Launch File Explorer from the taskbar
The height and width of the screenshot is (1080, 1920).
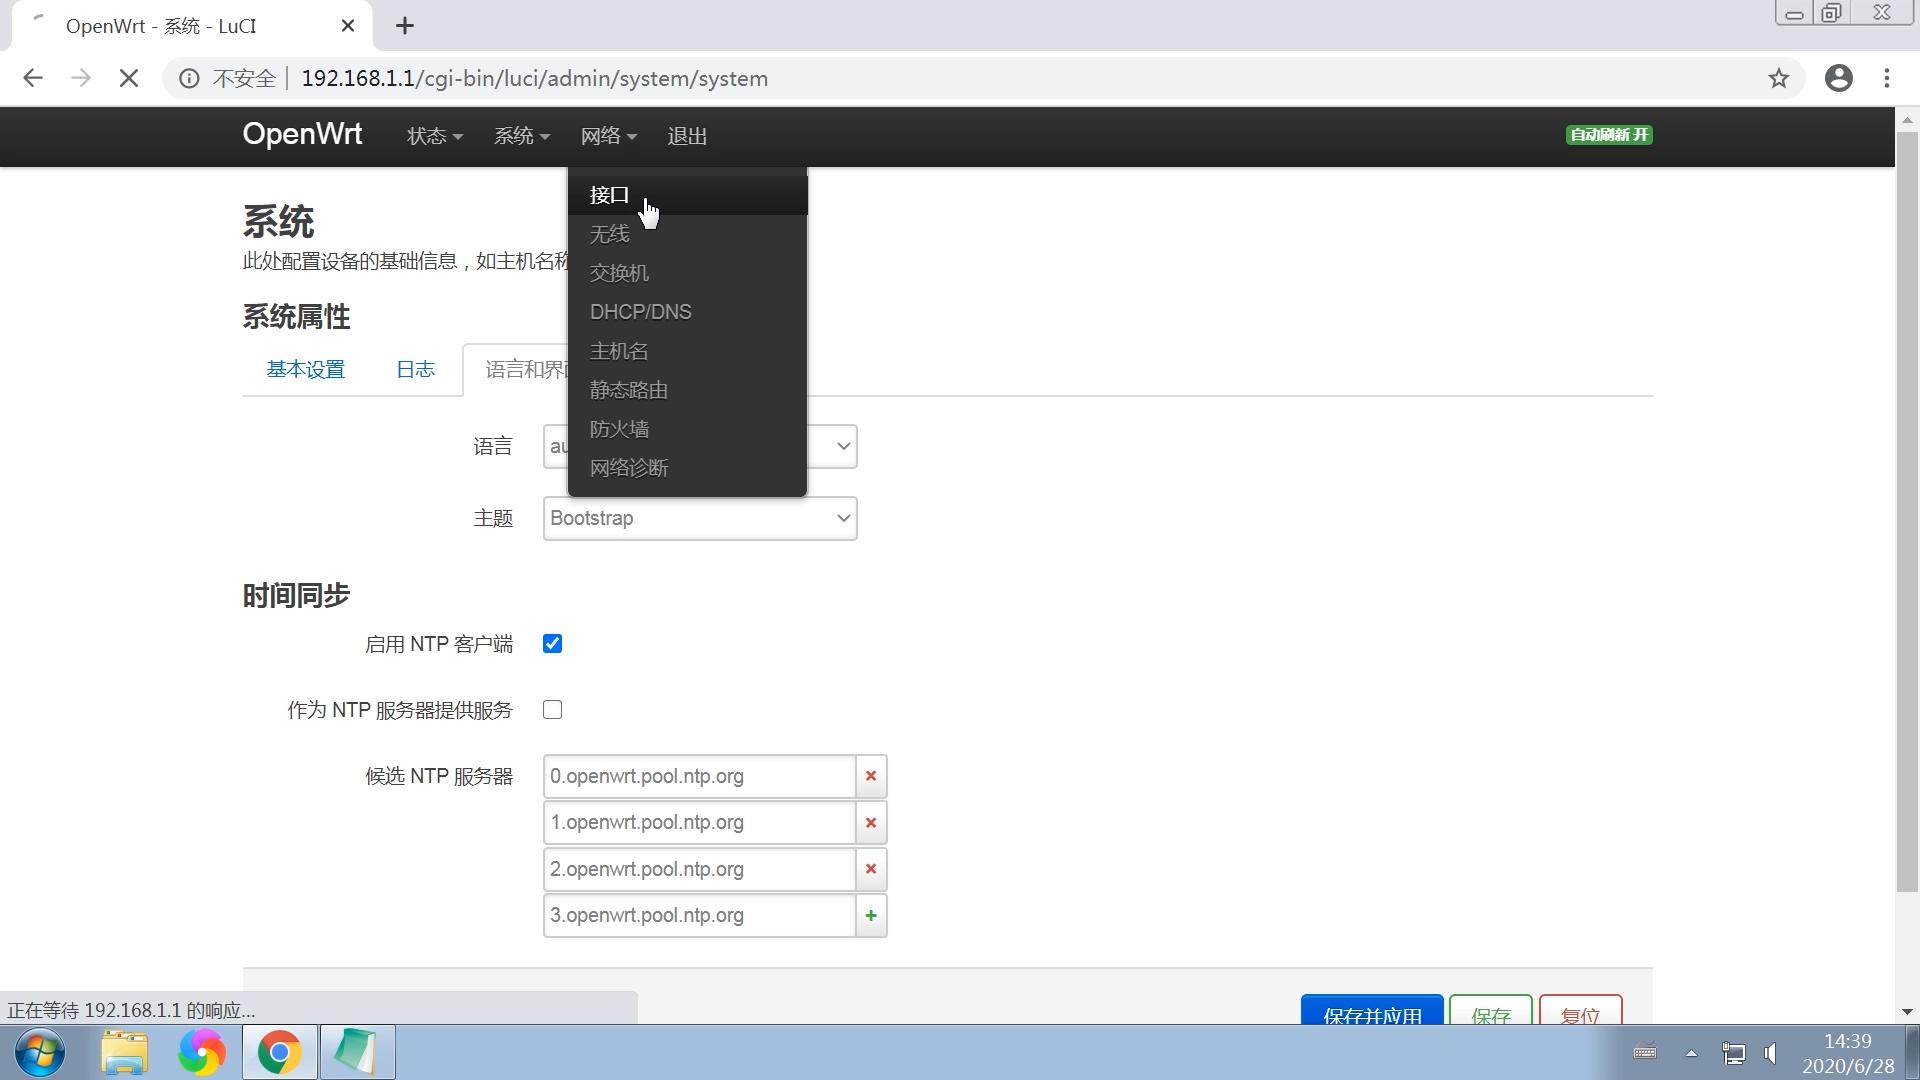tap(124, 1052)
